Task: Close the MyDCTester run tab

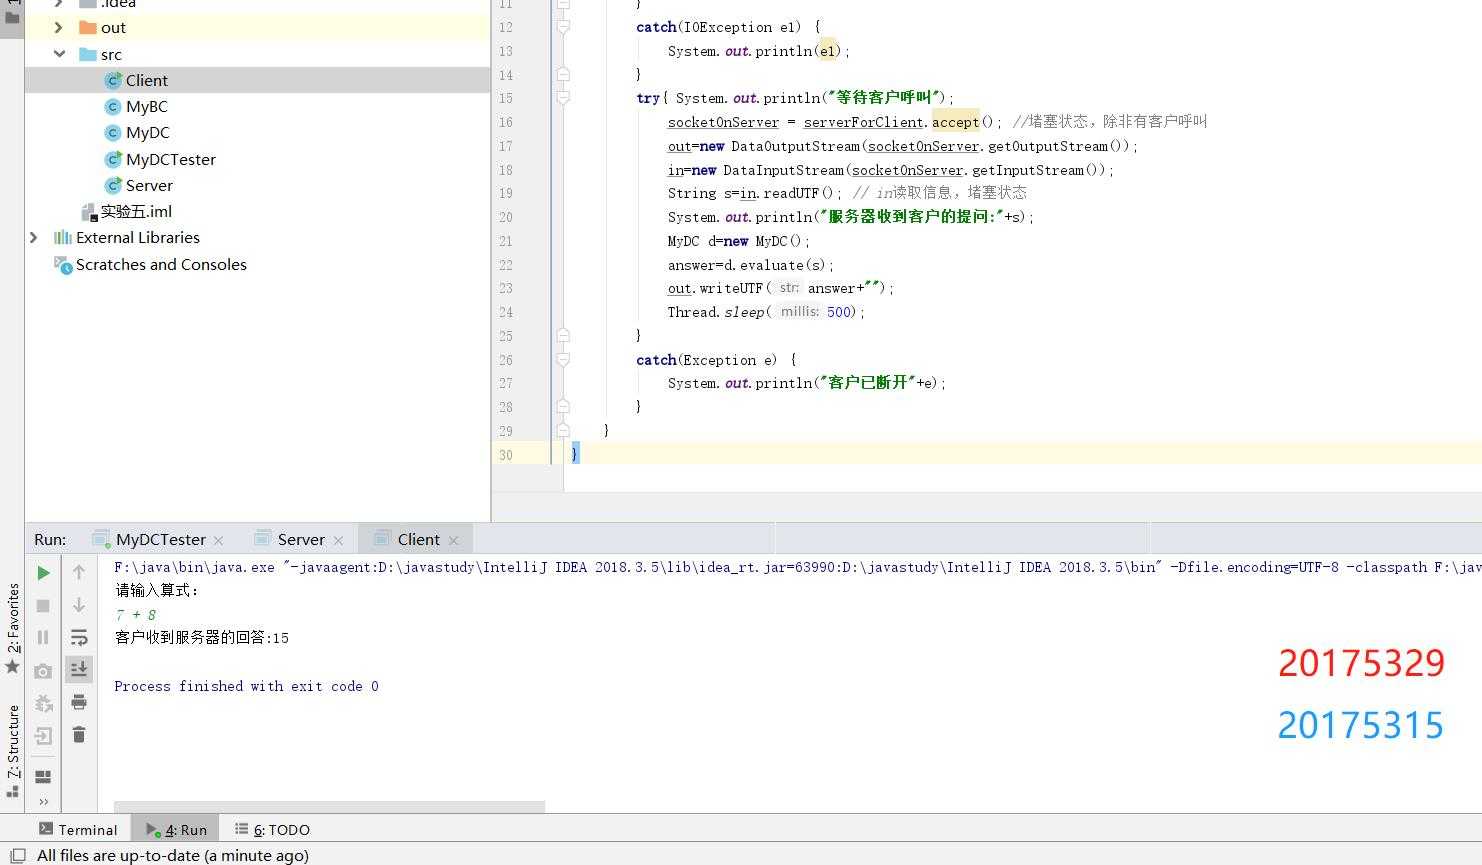Action: pos(219,540)
